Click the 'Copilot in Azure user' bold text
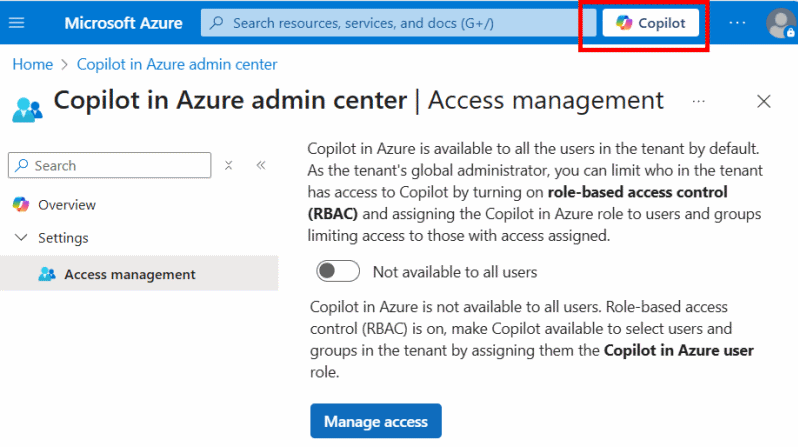This screenshot has width=798, height=447. coord(678,350)
